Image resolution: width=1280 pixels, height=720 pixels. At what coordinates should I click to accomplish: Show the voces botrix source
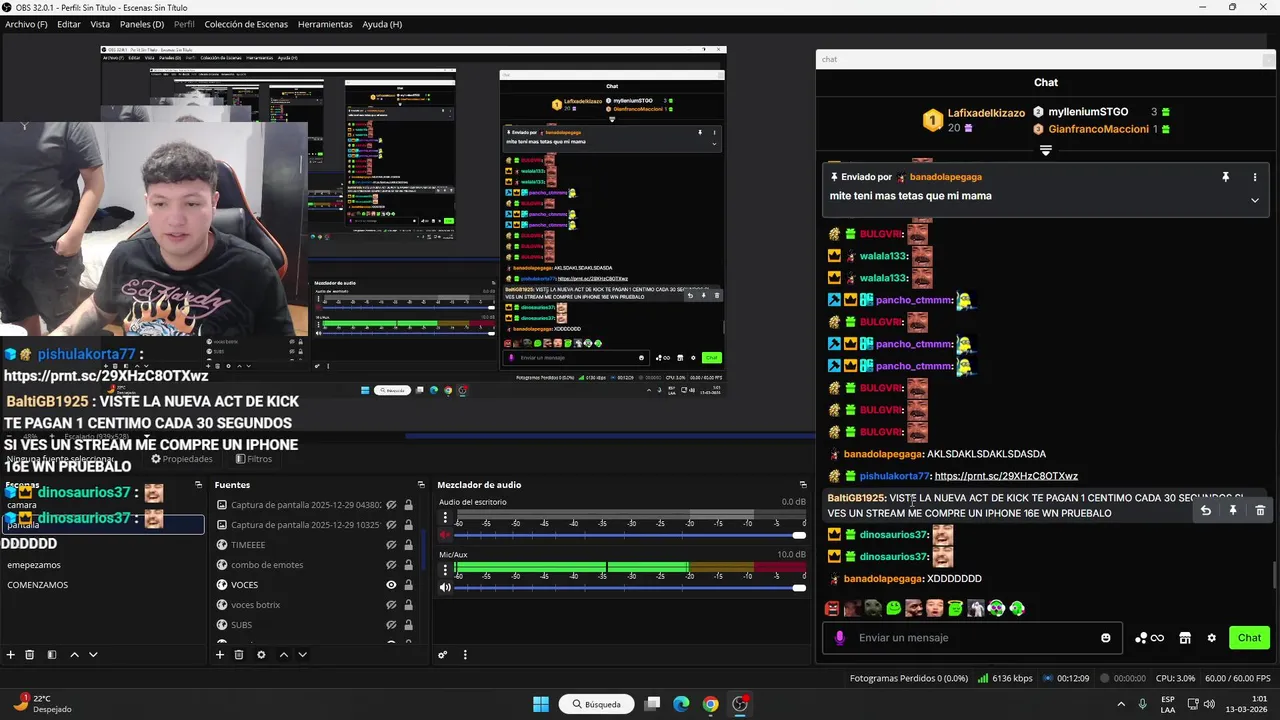[391, 605]
